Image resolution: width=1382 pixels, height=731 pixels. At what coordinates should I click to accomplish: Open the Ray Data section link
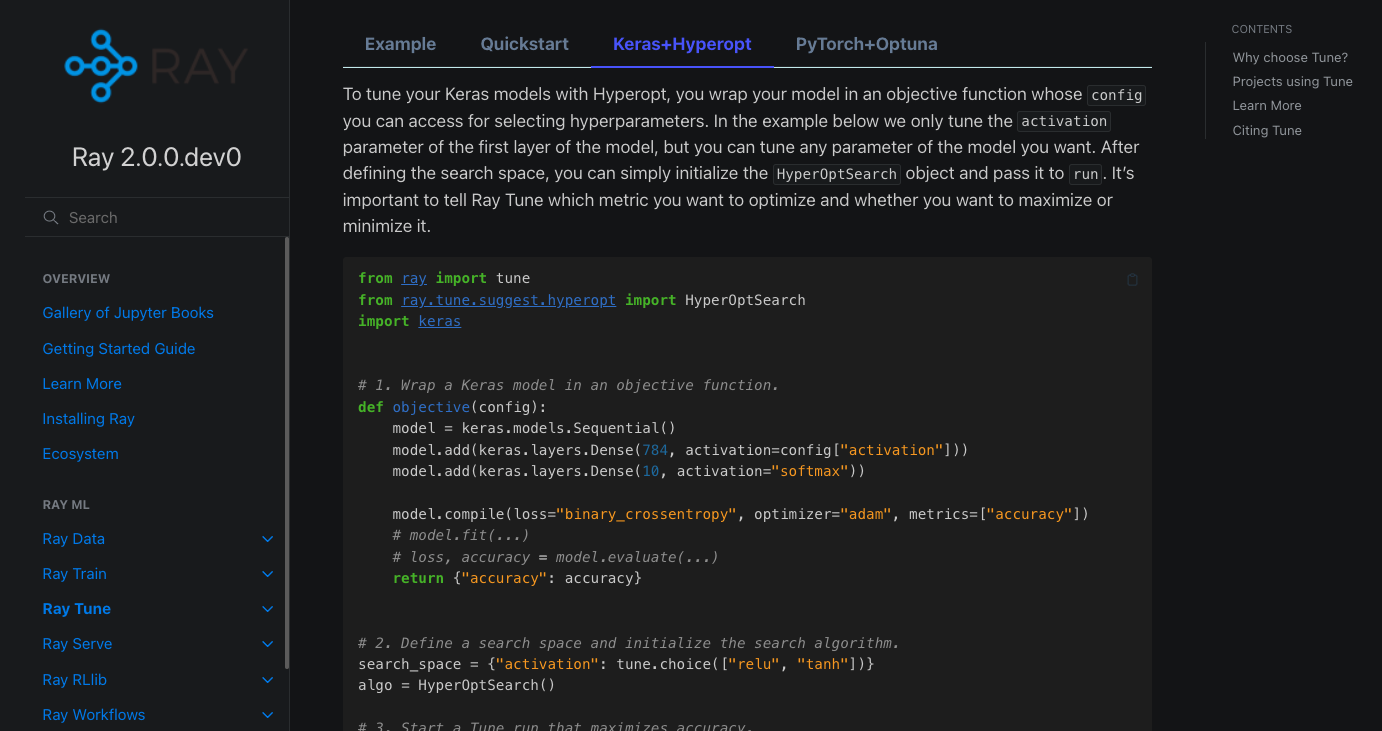tap(73, 539)
